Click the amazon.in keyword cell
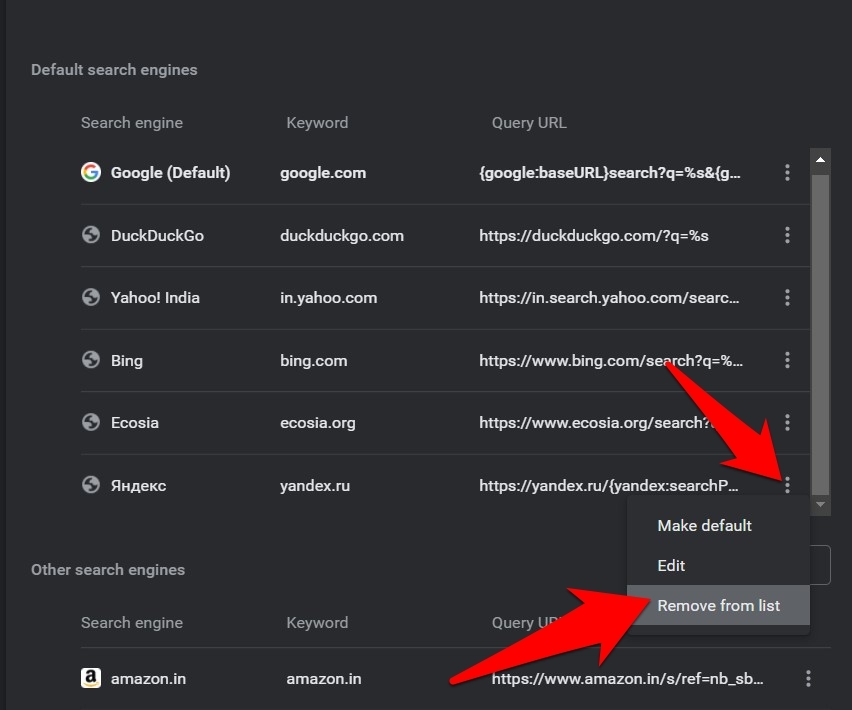This screenshot has width=852, height=710. 323,678
